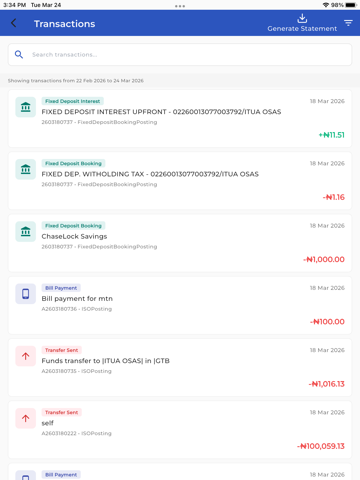360x480 pixels.
Task: Open FIXED DEPOSIT INTEREST UPFRONT transaction title
Action: 161,112
